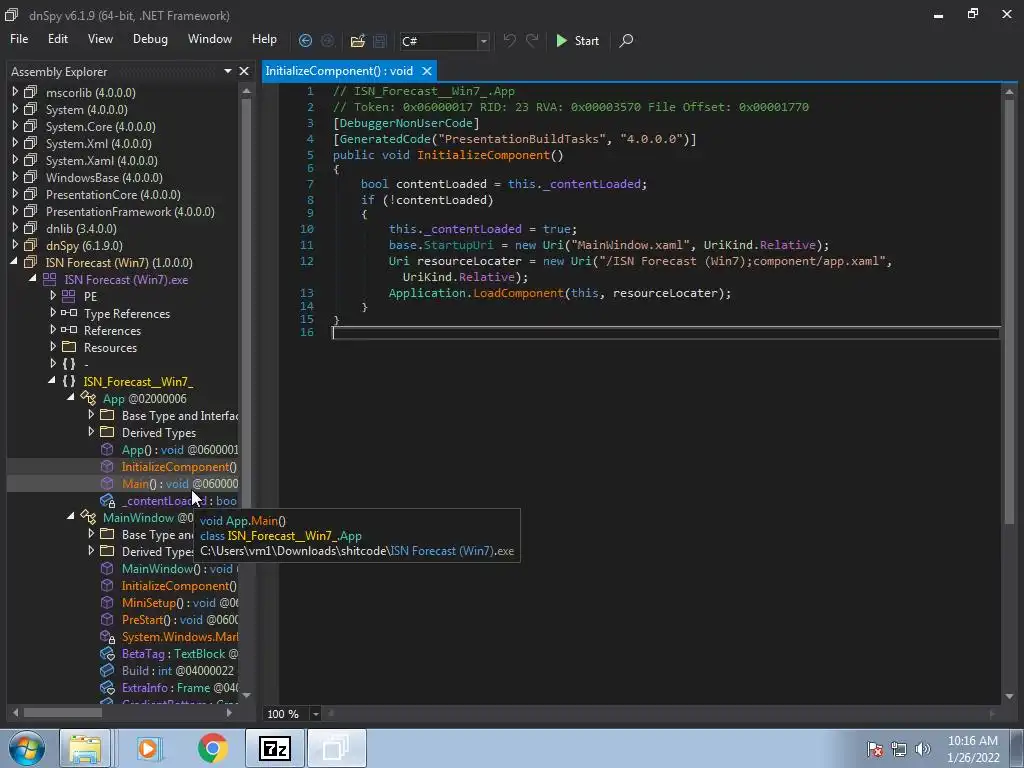Click the _contentLoaded field icon
Screen dimensions: 1024x768
(x=107, y=501)
